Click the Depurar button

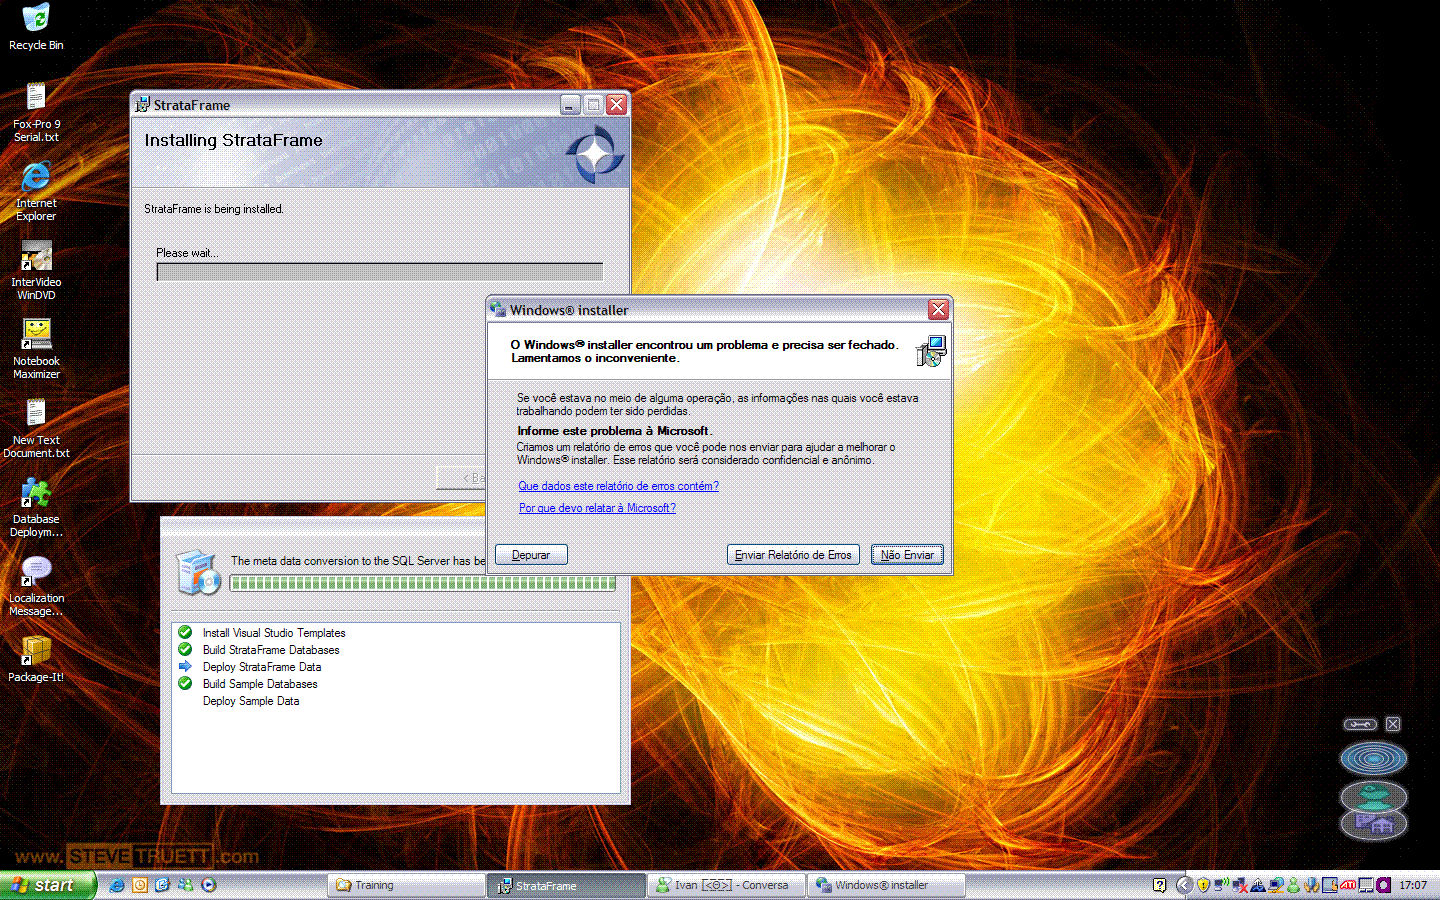point(531,555)
